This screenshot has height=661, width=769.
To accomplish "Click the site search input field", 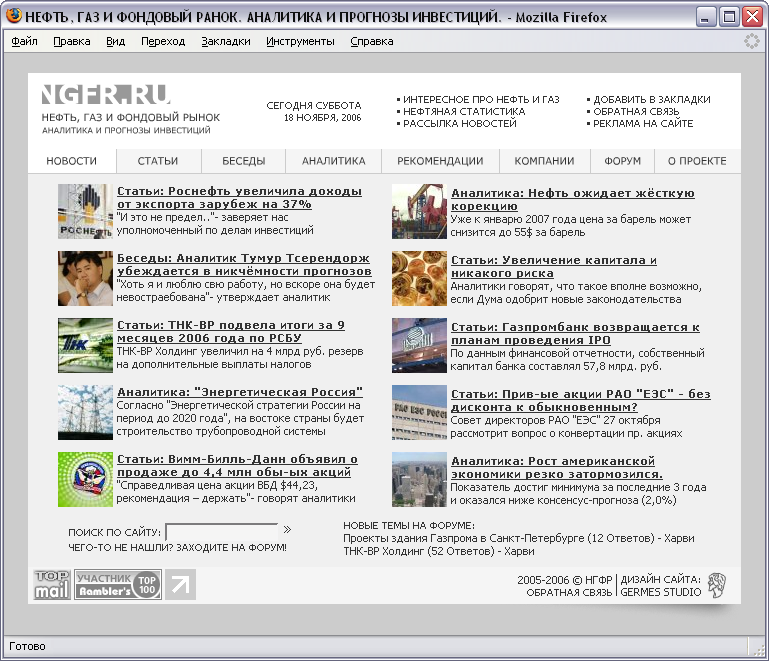I will 222,532.
